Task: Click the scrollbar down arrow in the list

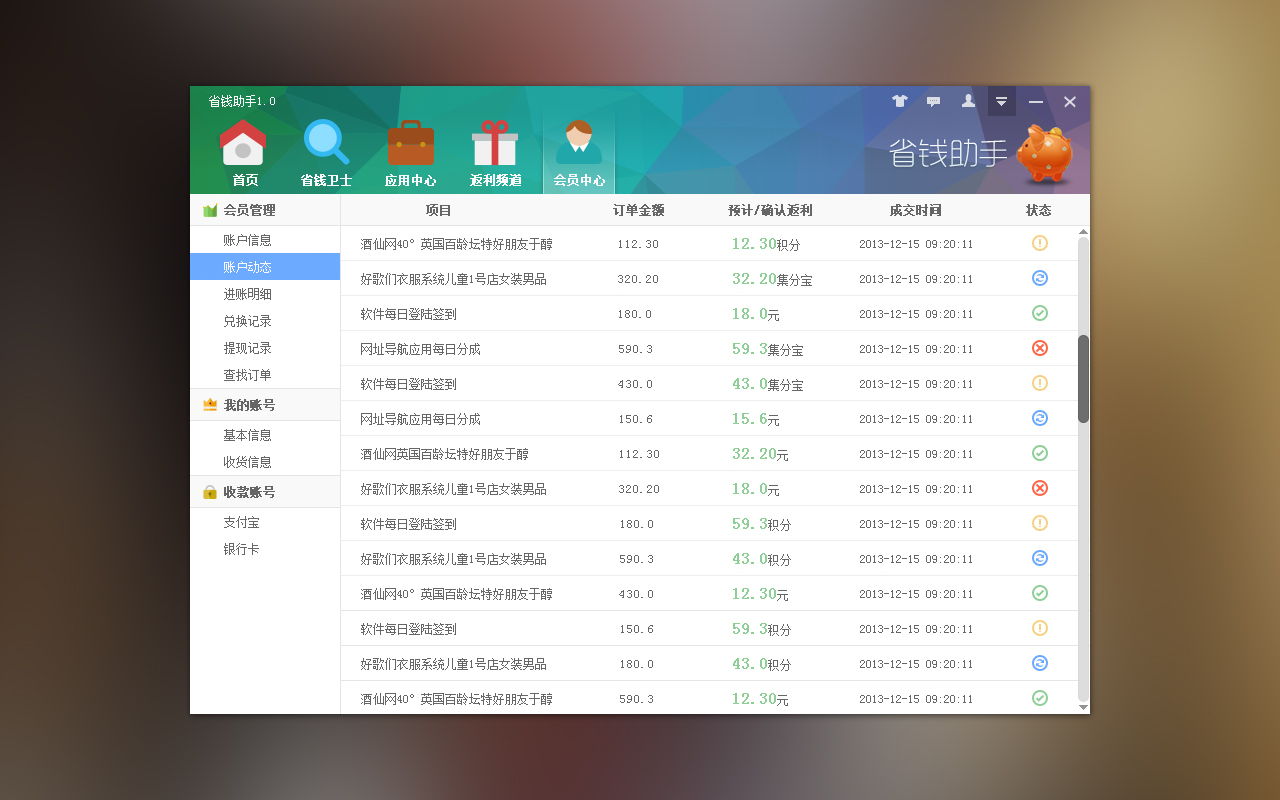Action: [x=1083, y=707]
